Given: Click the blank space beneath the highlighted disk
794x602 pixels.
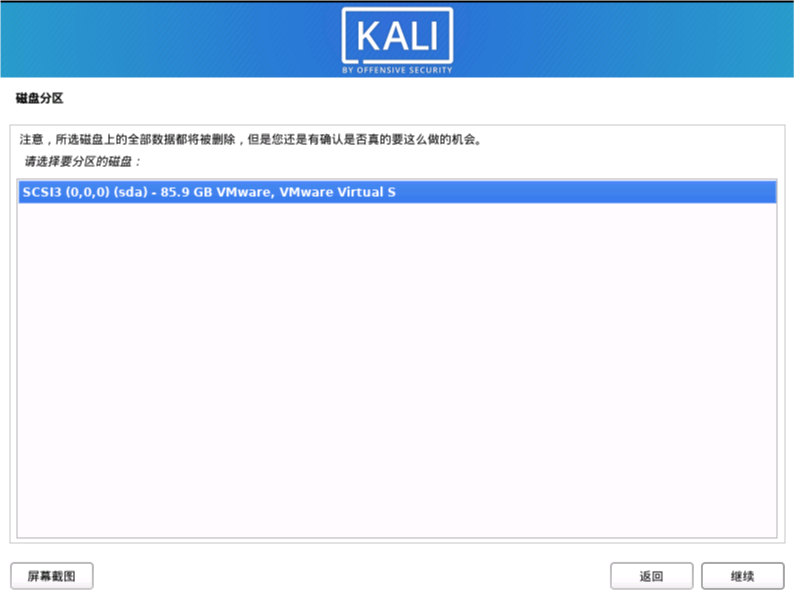Looking at the screenshot, I should pyautogui.click(x=397, y=370).
